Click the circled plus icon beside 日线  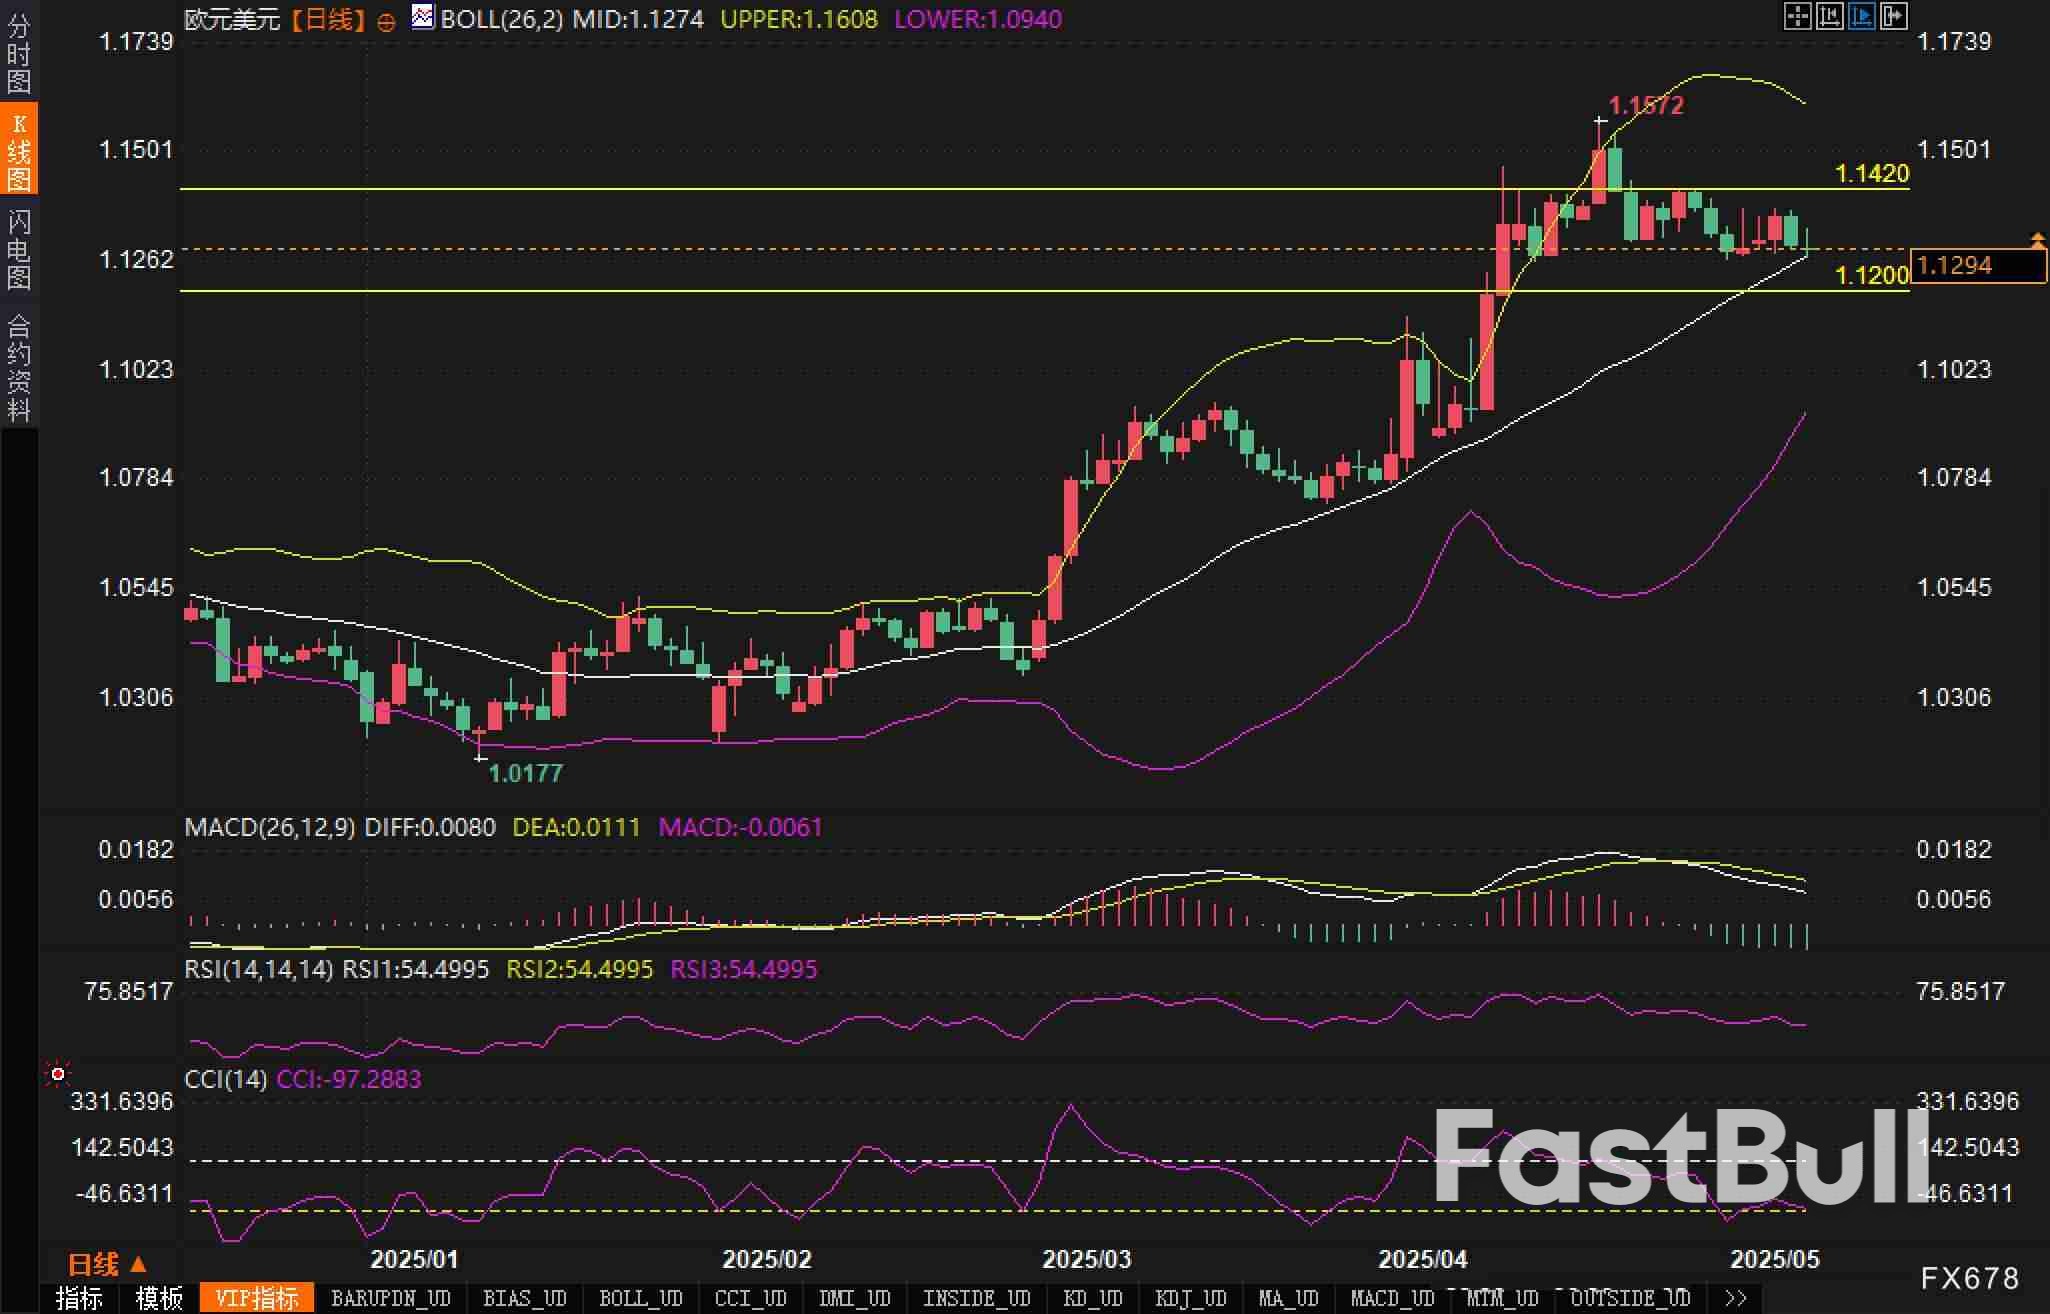tap(386, 22)
